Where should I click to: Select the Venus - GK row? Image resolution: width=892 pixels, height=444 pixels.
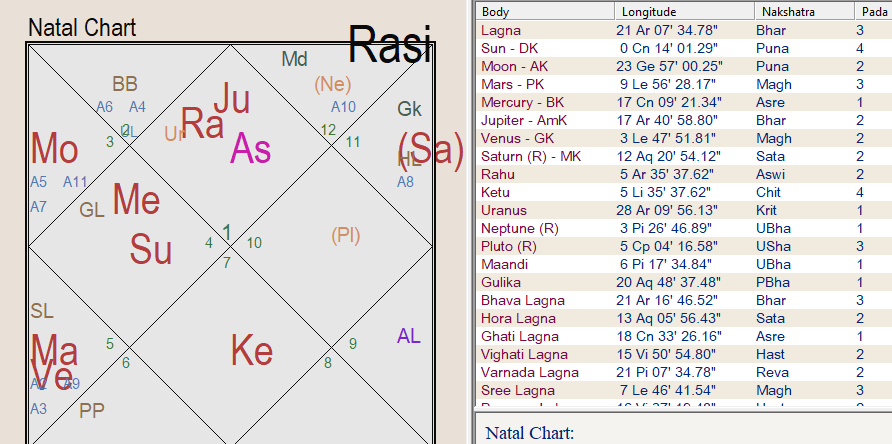point(684,138)
